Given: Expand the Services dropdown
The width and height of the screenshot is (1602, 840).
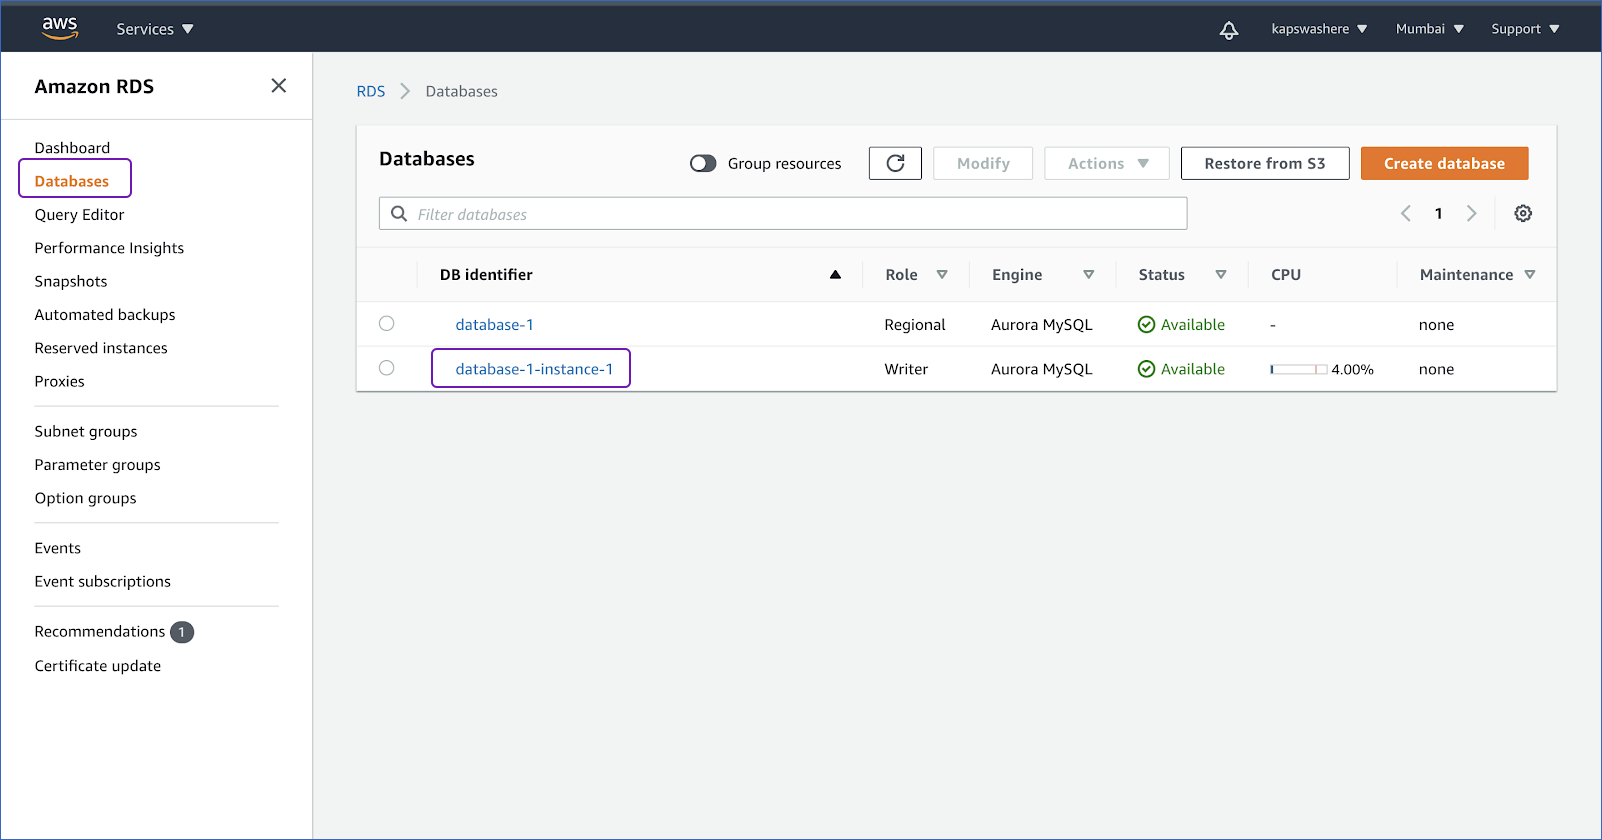Looking at the screenshot, I should click(155, 29).
